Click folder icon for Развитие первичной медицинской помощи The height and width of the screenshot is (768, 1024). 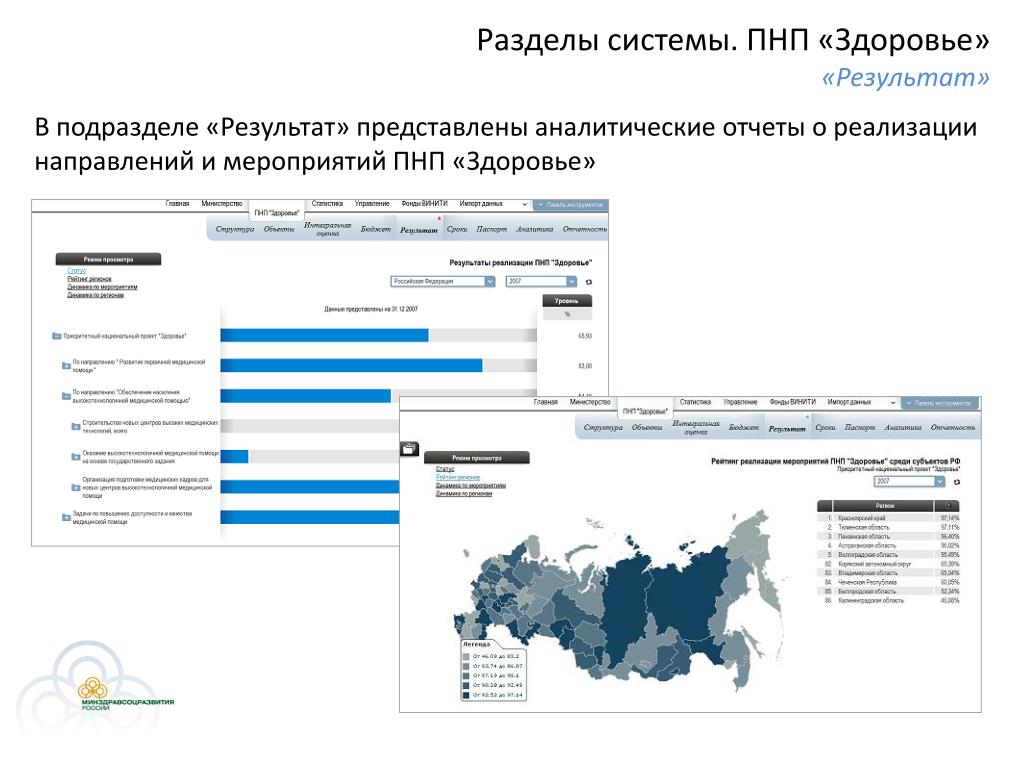66,366
